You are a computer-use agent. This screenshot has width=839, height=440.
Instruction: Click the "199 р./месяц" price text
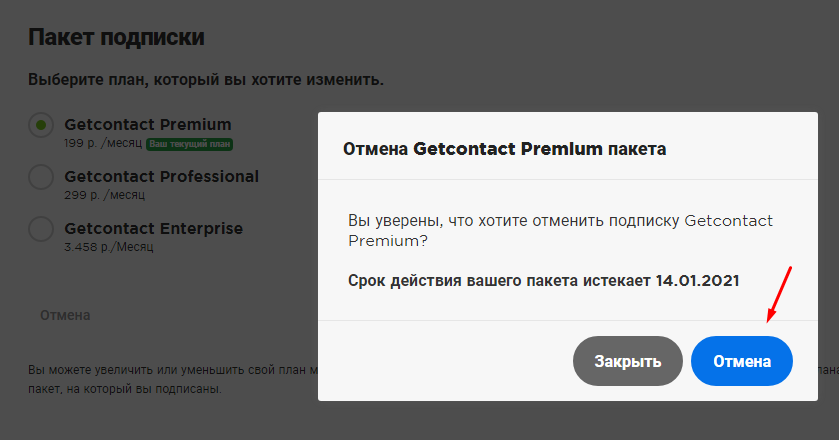(103, 144)
